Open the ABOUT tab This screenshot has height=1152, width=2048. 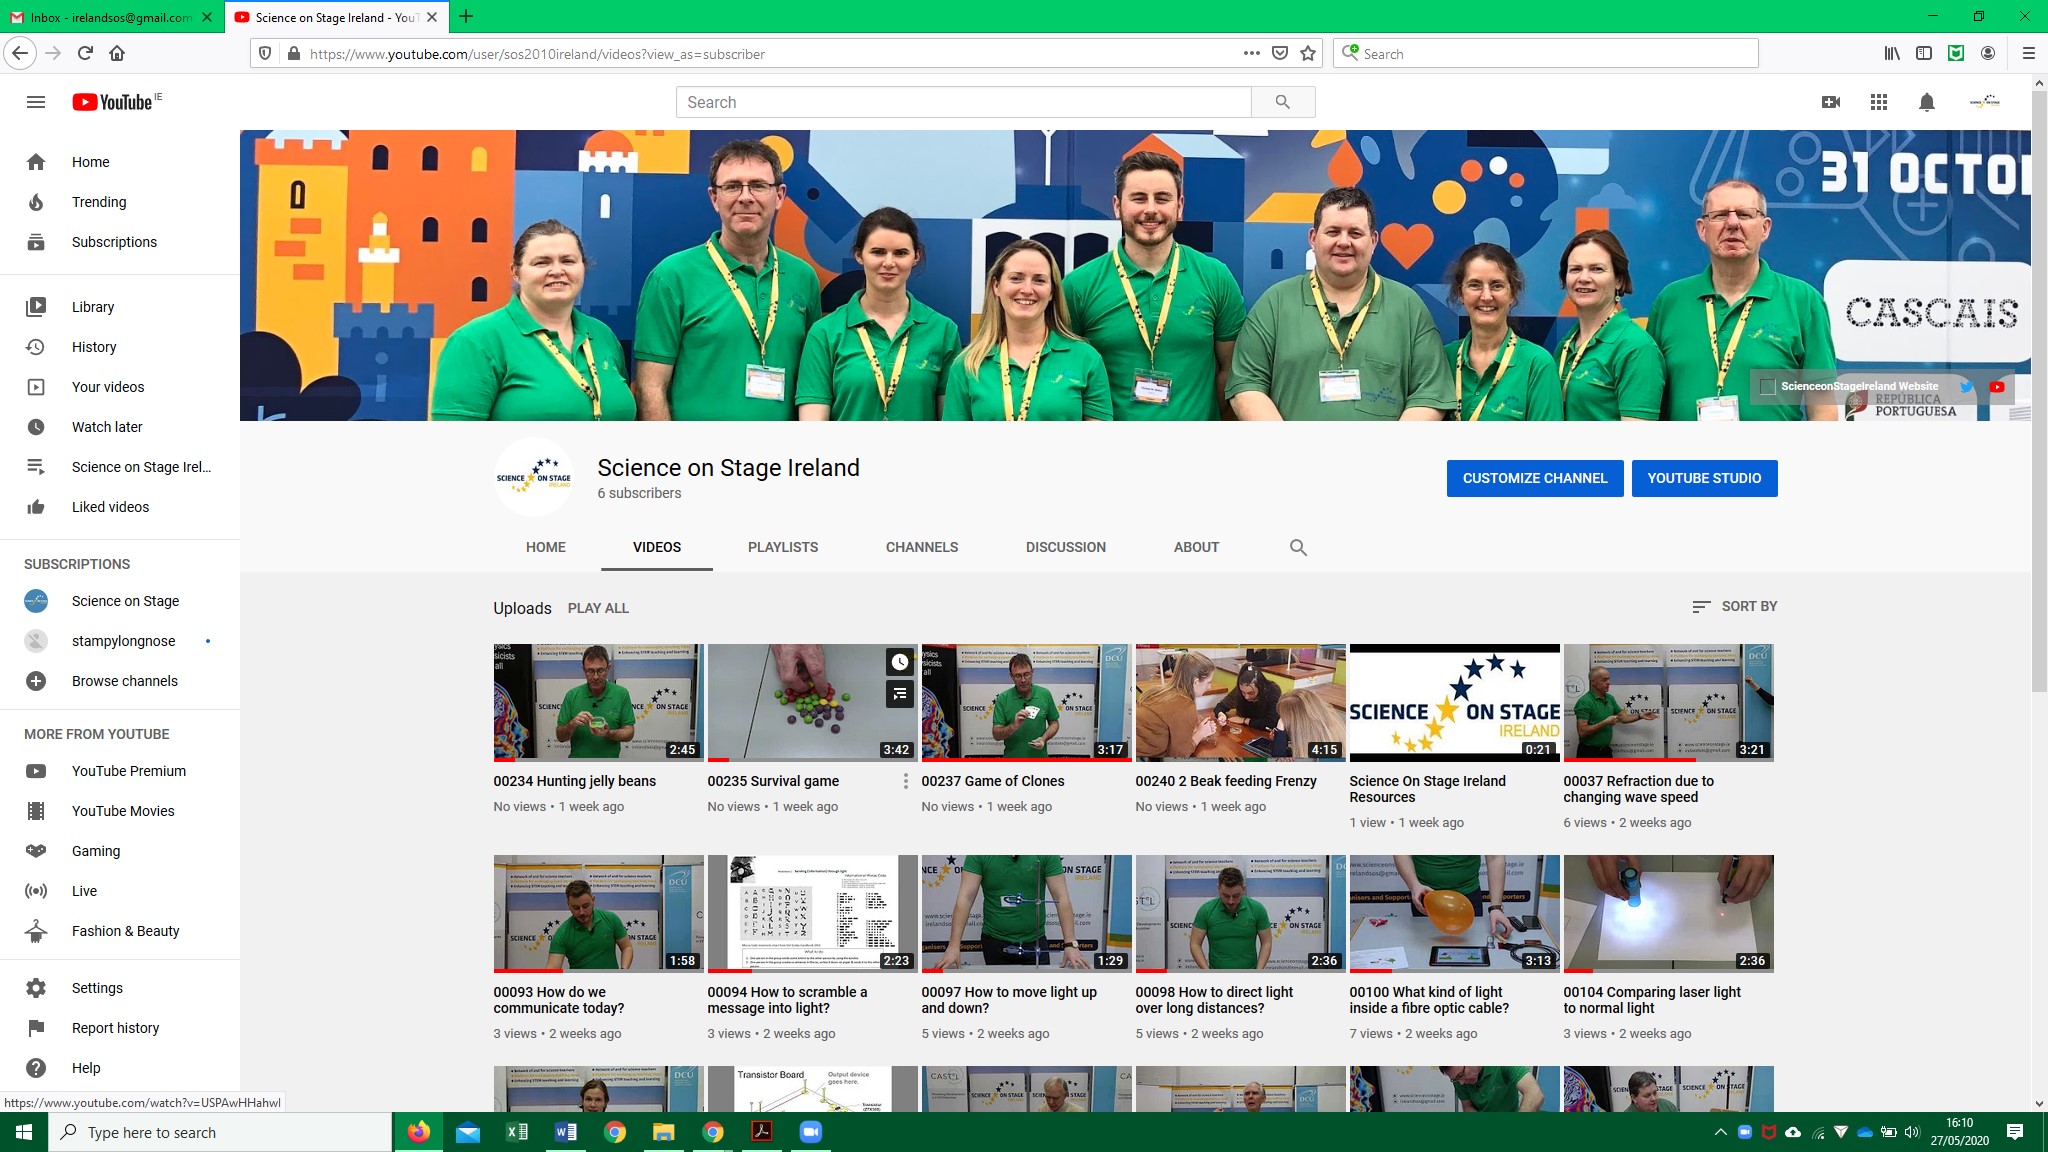1196,547
